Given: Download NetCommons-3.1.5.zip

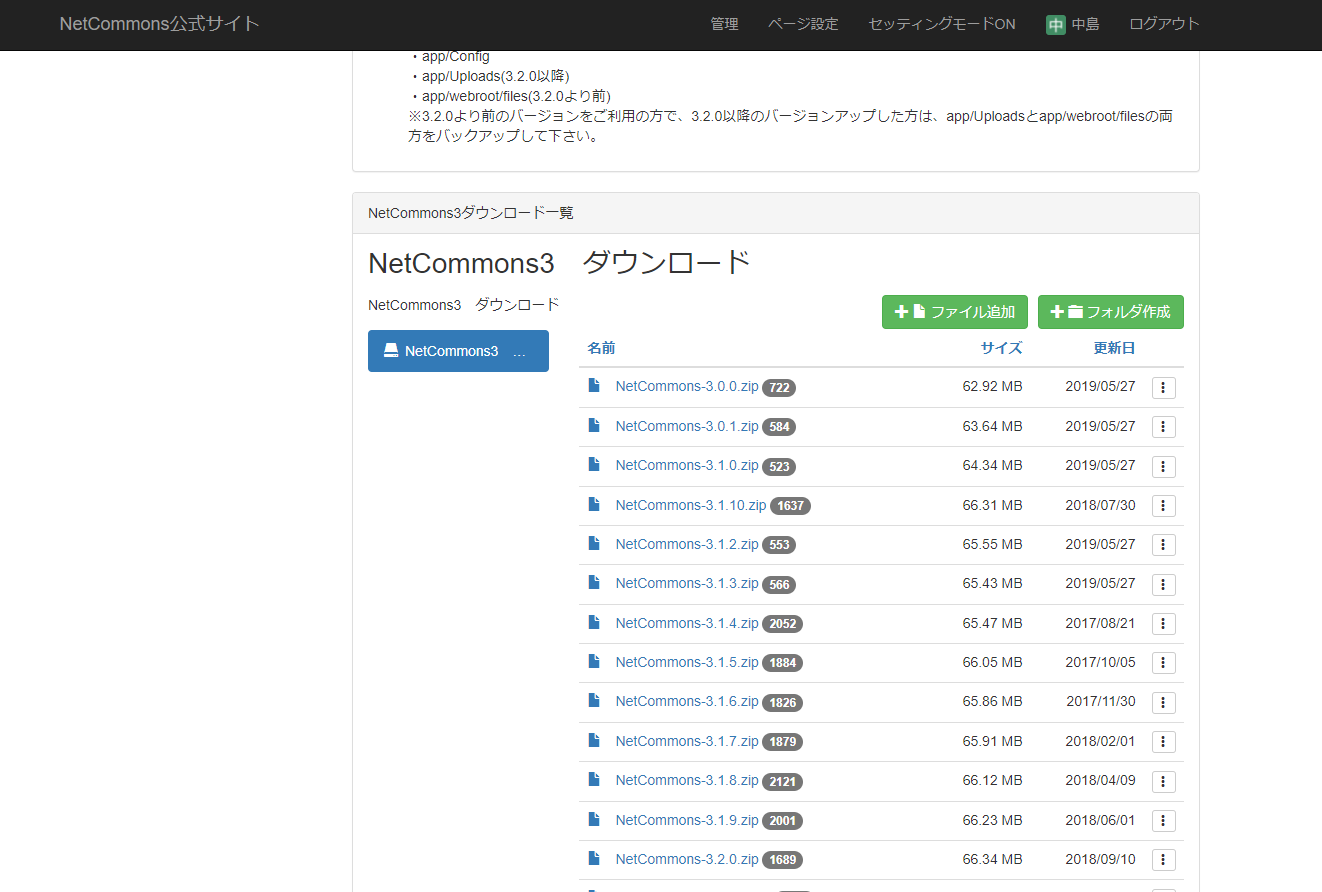Looking at the screenshot, I should click(687, 662).
